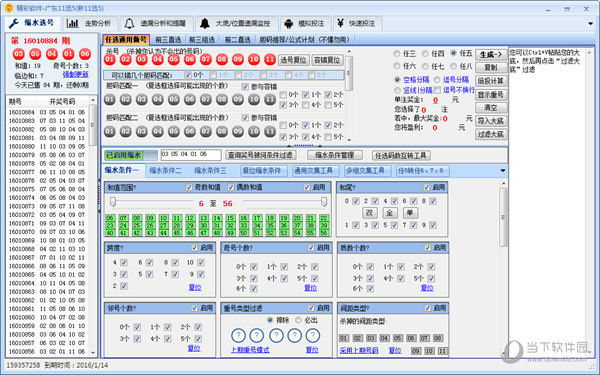The height and width of the screenshot is (375, 600).
Task: Pick gray ball 04 in 胆码匹配二 row
Action: tap(158, 132)
